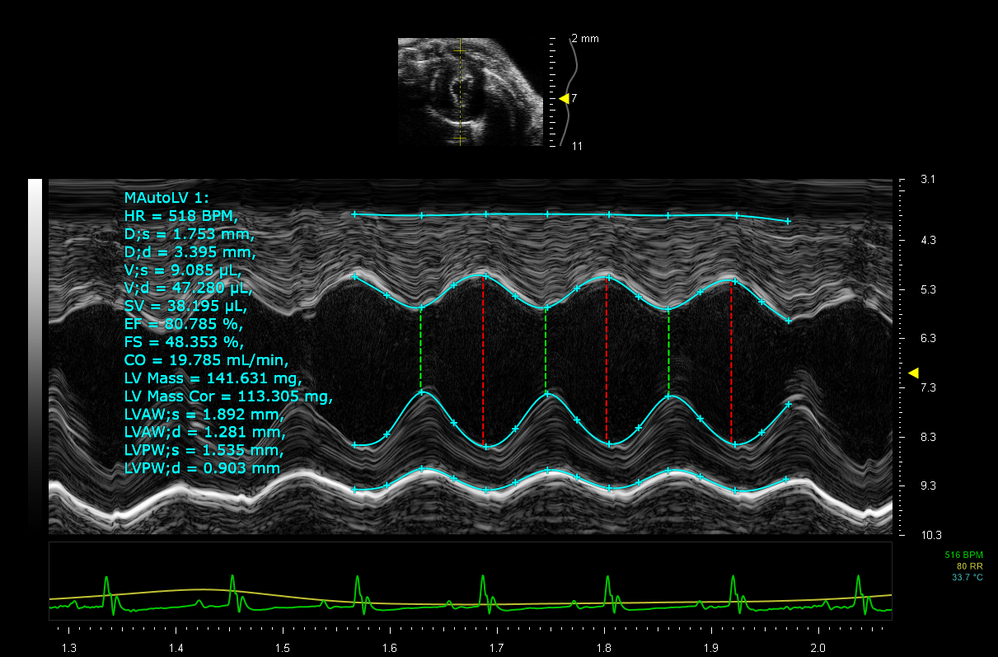This screenshot has width=998, height=657.
Task: Click the 80 RR respiration readout
Action: tap(969, 566)
